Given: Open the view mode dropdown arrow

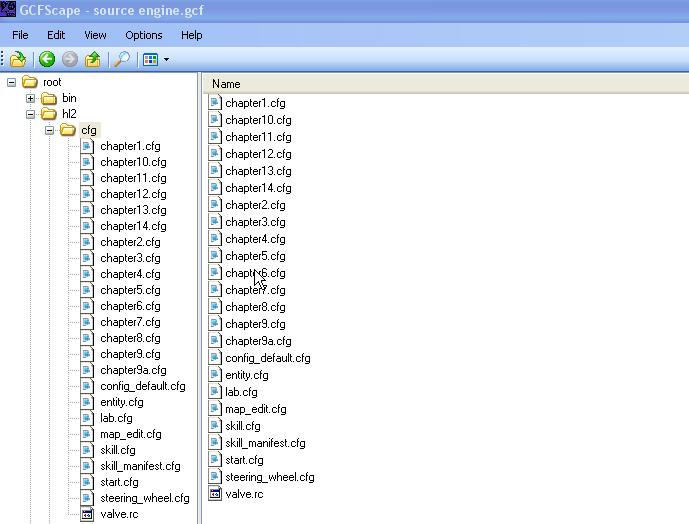Looking at the screenshot, I should (167, 59).
